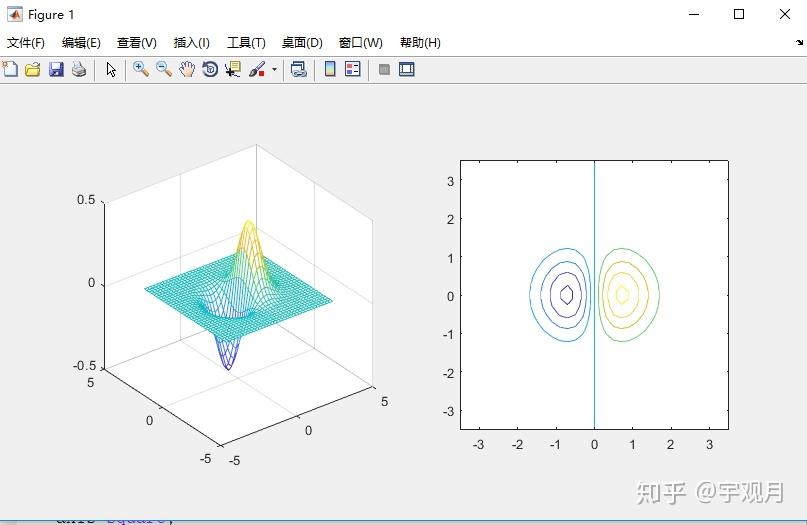807x525 pixels.
Task: Expand the Brush tool color dropdown arrow
Action: (x=274, y=69)
